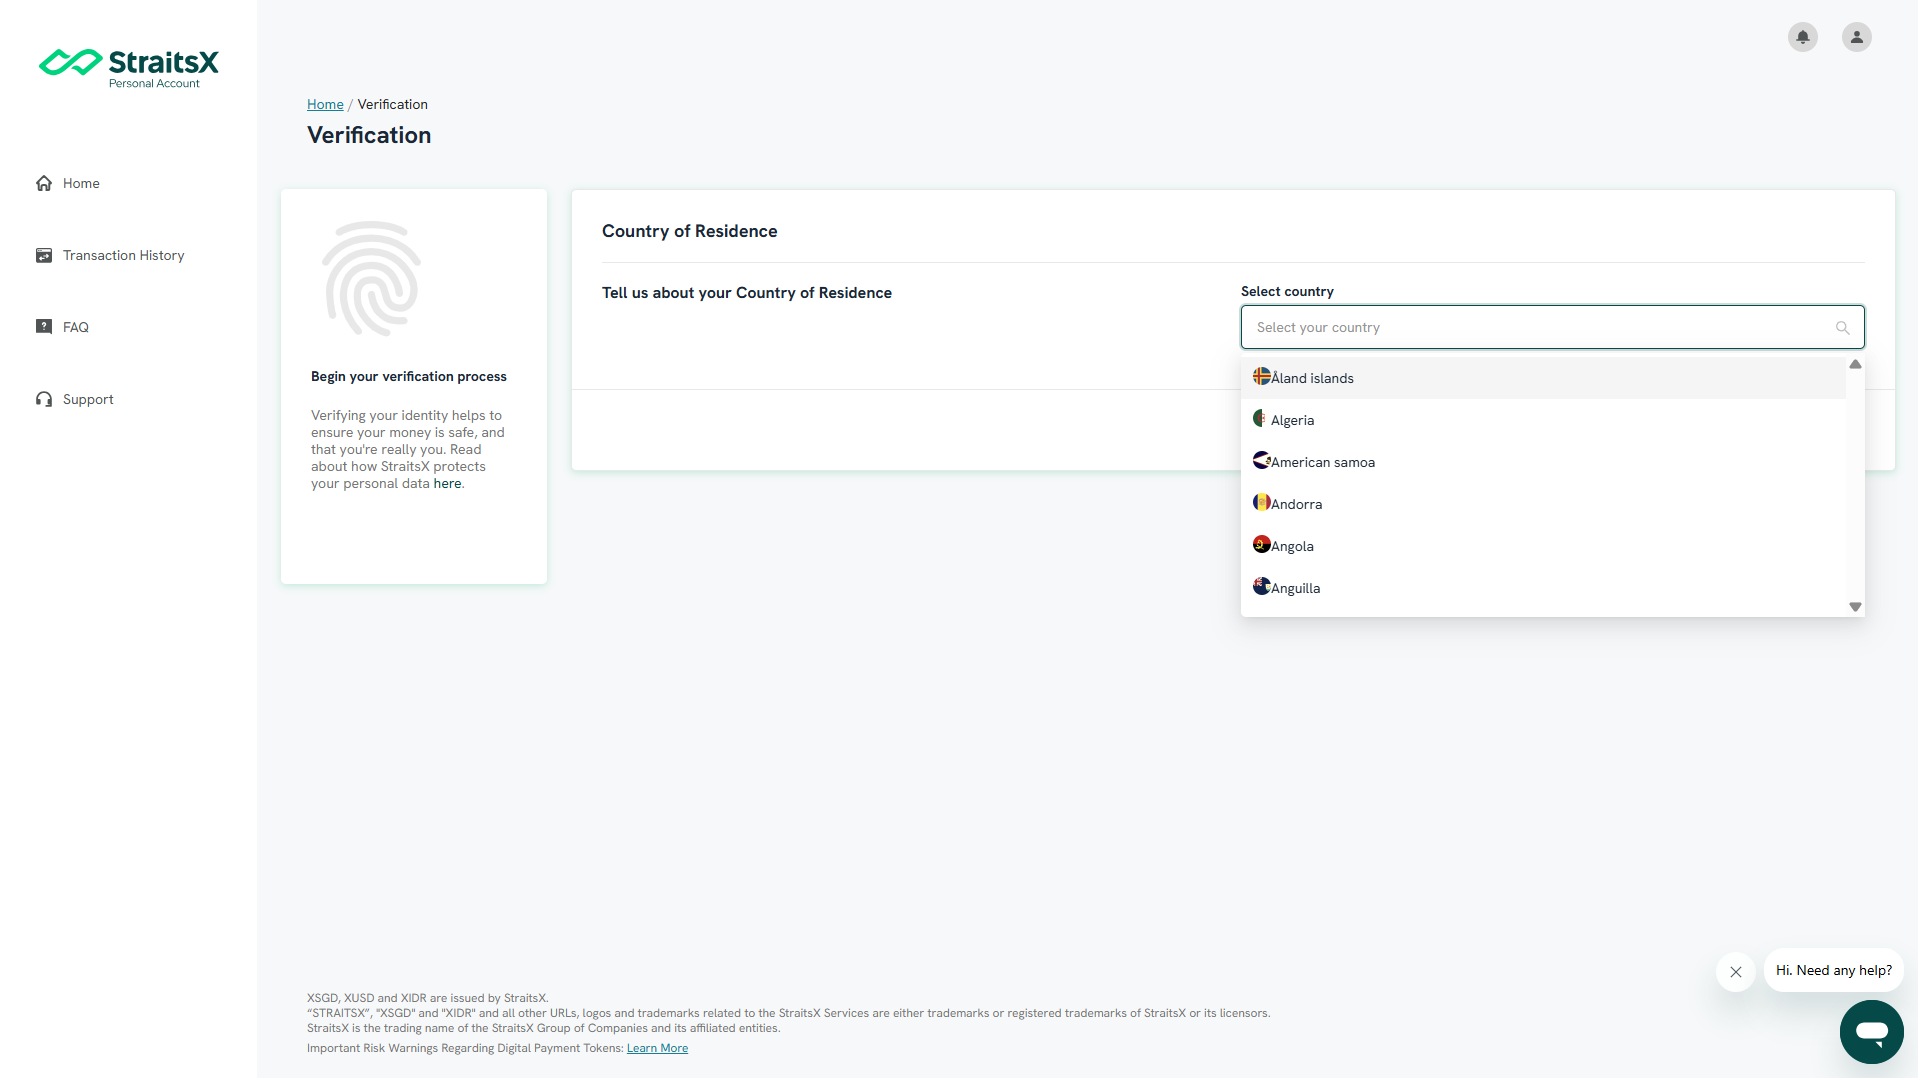Click the Home house icon in sidebar
The image size is (1918, 1078).
[x=44, y=183]
